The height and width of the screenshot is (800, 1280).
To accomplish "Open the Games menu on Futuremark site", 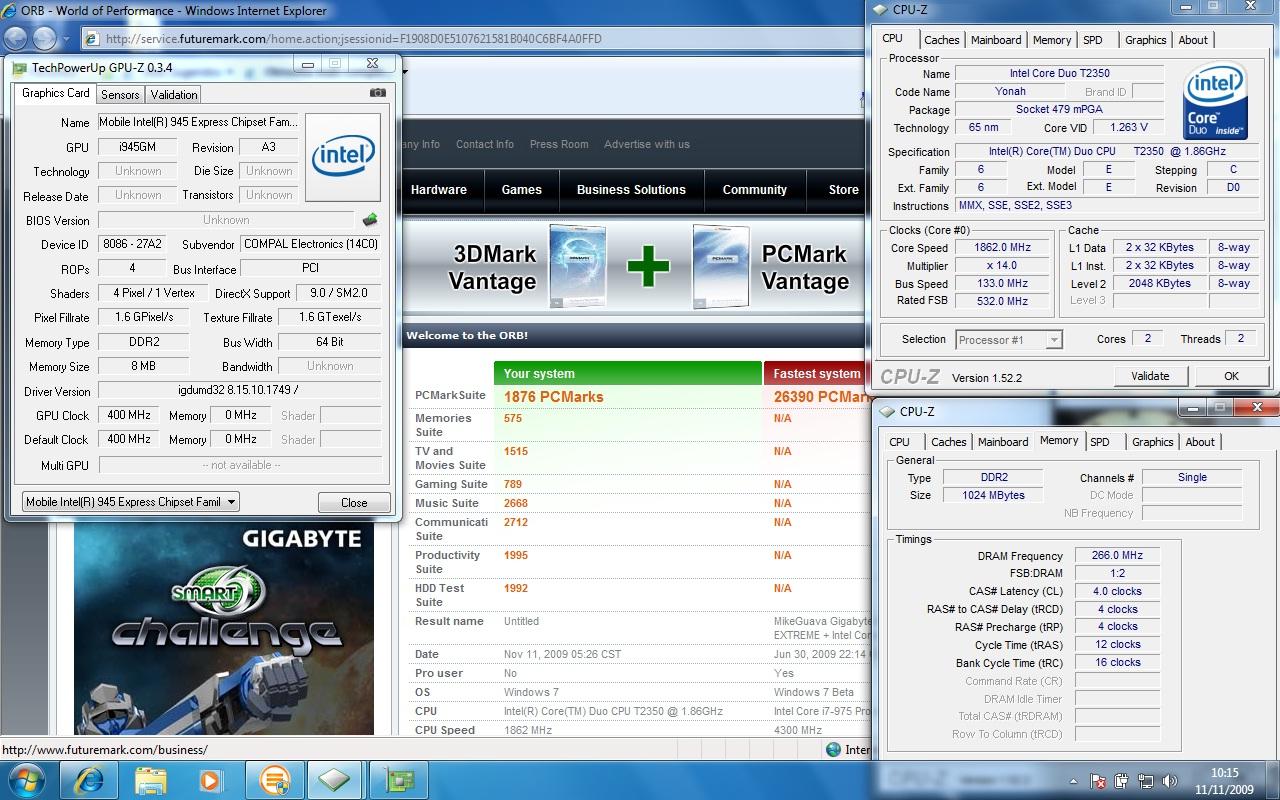I will click(x=522, y=190).
